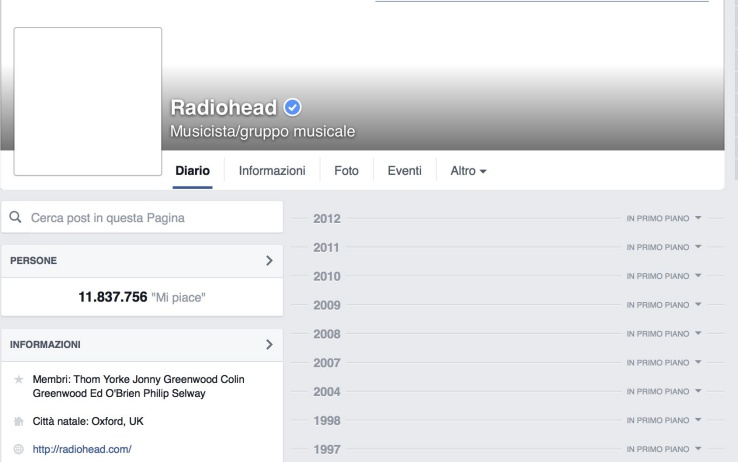This screenshot has height=462, width=738.
Task: Focus the 'Cerca post in questa Pagina' search field
Action: (142, 217)
